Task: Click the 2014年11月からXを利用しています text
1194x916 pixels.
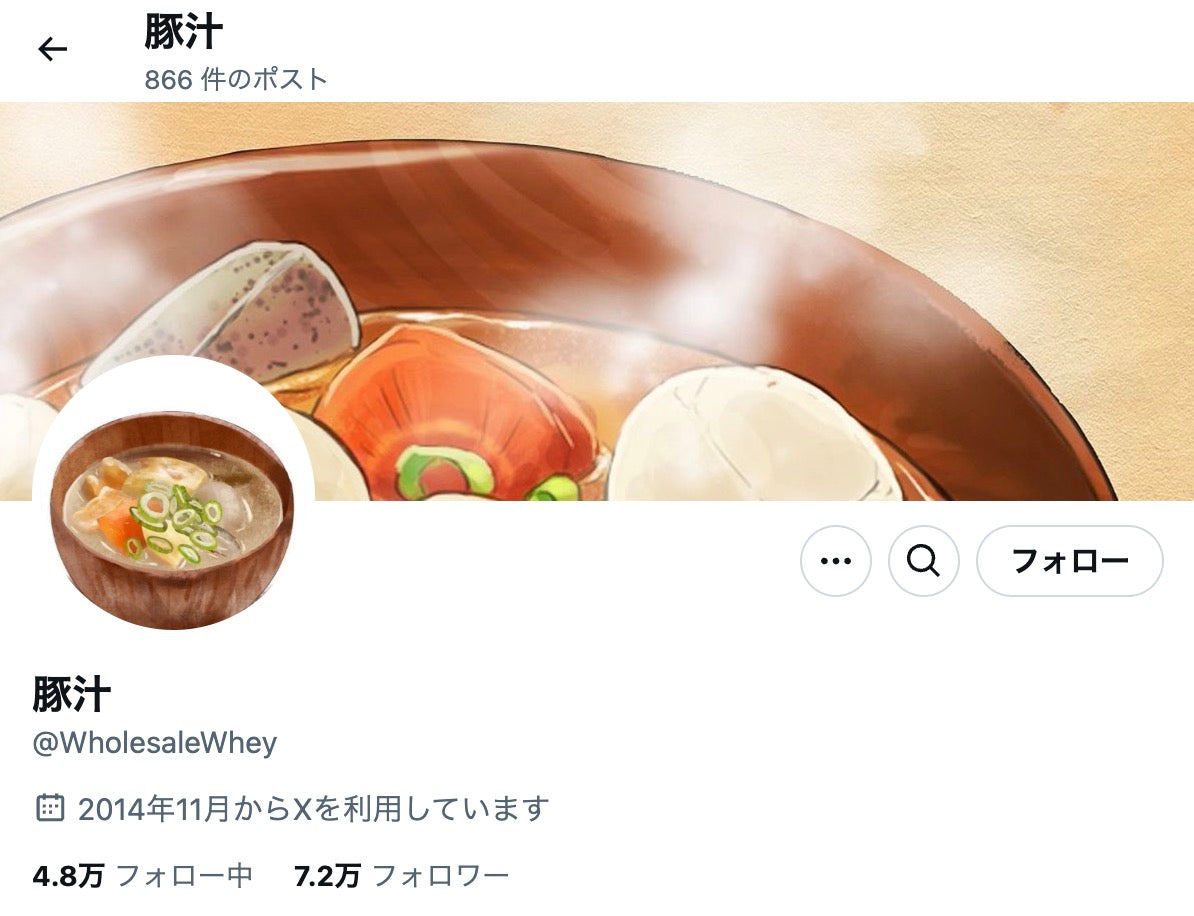Action: point(313,808)
